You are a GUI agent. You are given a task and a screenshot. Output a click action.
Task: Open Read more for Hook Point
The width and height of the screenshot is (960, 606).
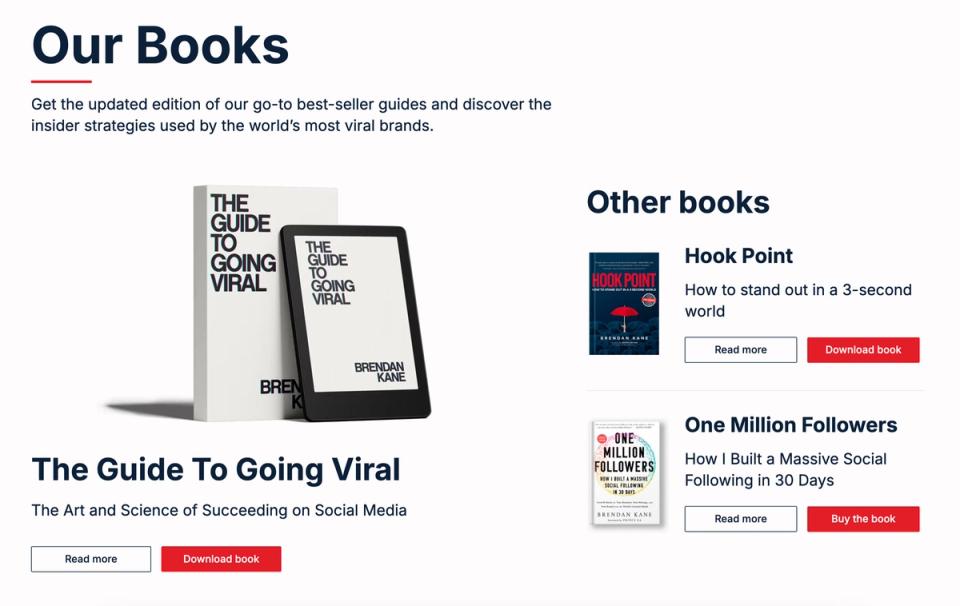click(x=741, y=350)
